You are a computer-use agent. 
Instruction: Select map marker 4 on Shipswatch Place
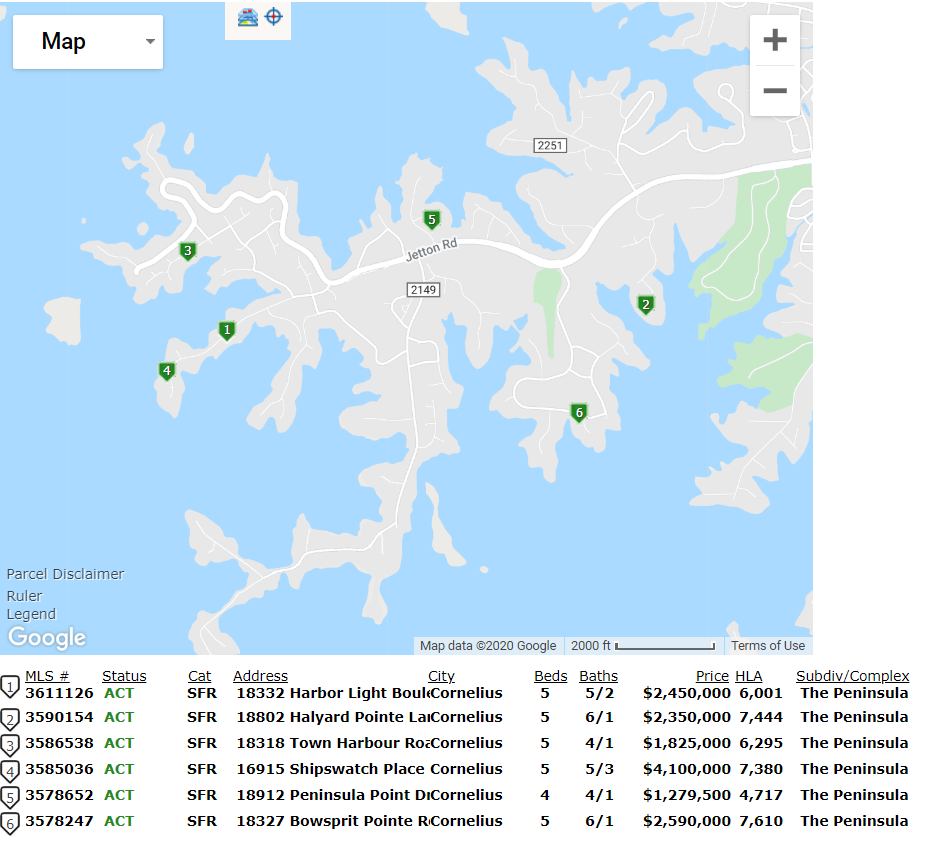[x=167, y=372]
